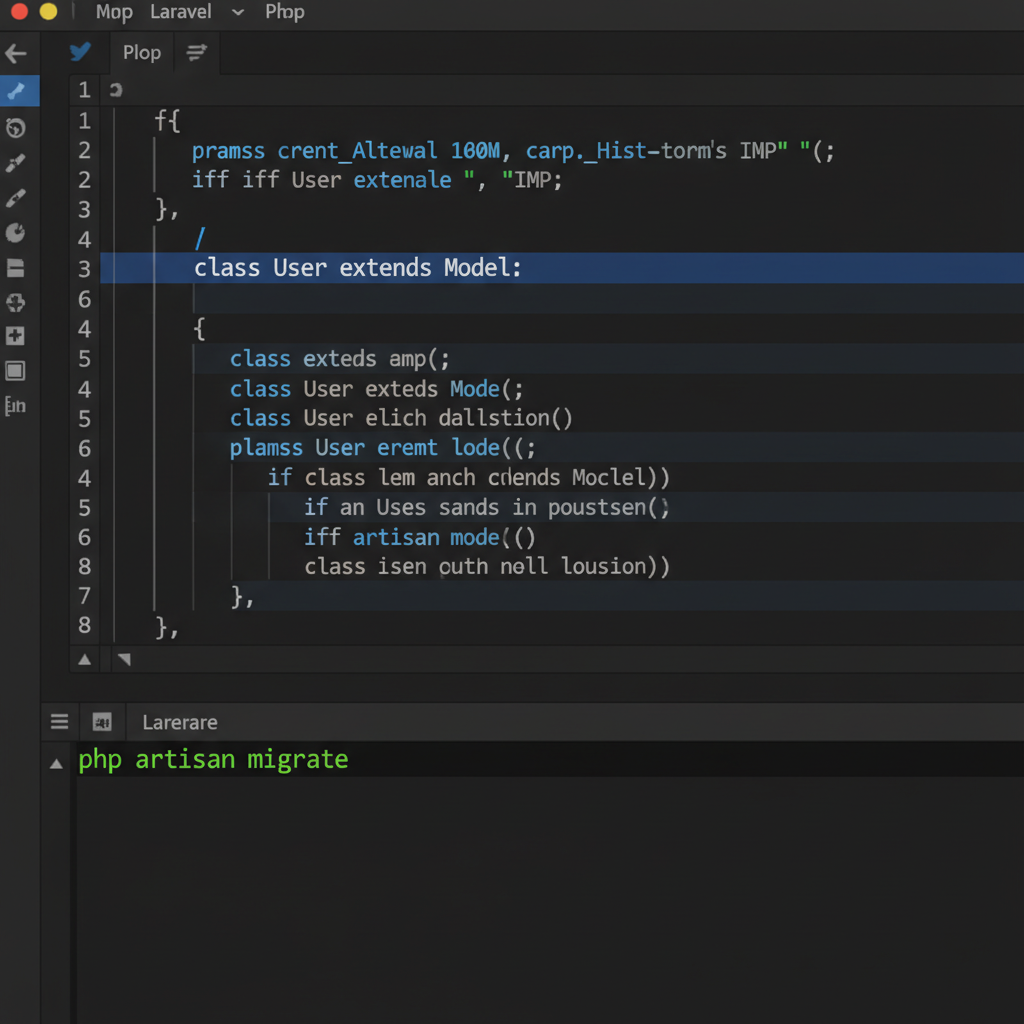Click the php artisan migrate command text

(x=212, y=759)
